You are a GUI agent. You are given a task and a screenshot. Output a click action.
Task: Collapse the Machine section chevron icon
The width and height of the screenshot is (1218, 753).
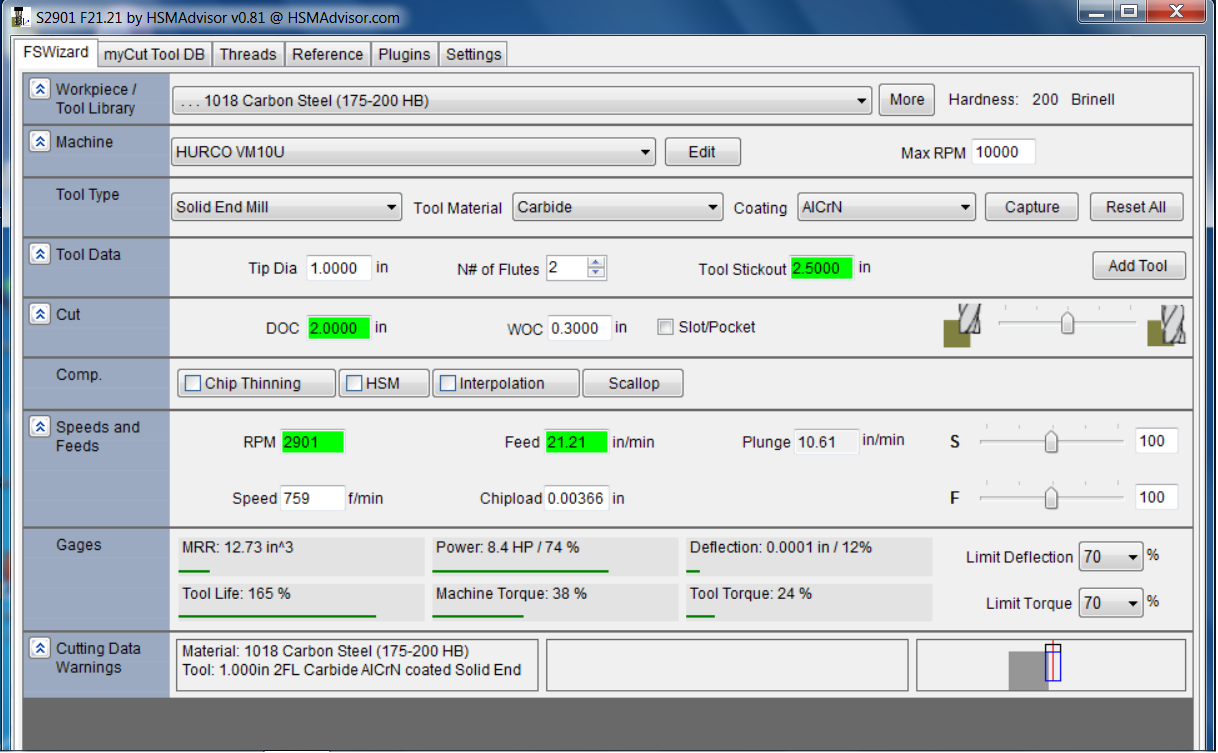click(x=39, y=142)
